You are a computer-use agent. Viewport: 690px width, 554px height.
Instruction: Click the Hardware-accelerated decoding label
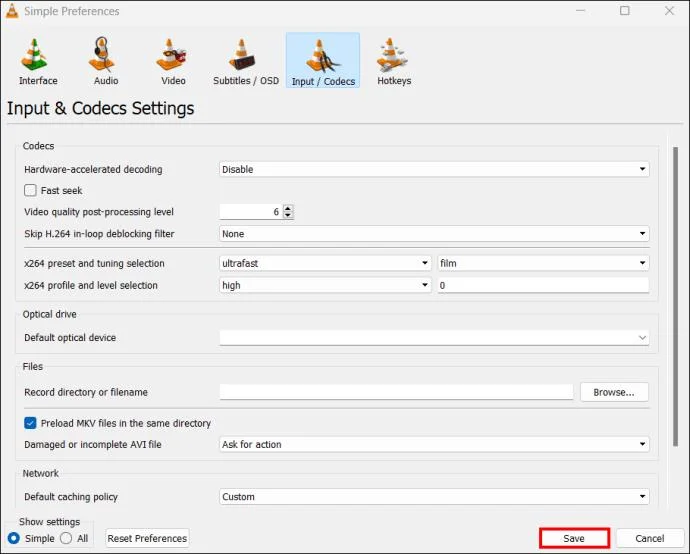point(93,169)
